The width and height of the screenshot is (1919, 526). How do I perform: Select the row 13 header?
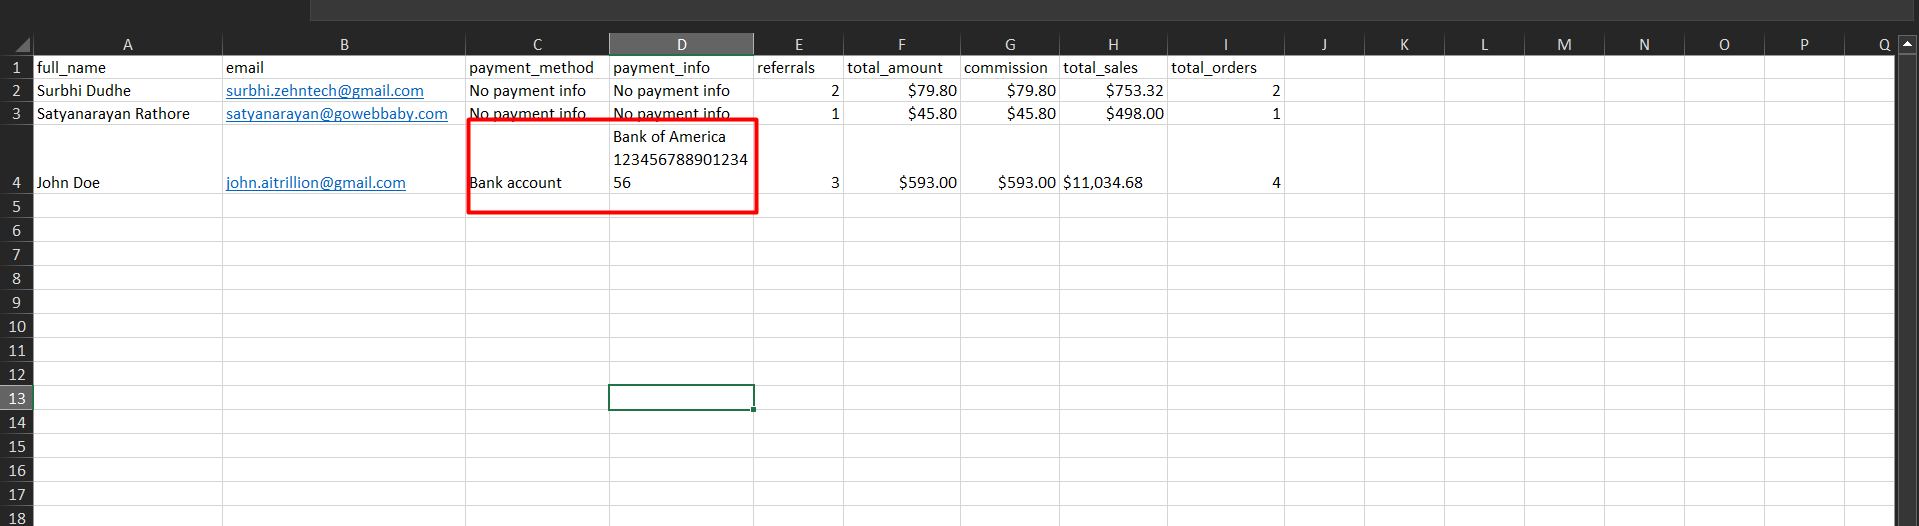[x=16, y=398]
